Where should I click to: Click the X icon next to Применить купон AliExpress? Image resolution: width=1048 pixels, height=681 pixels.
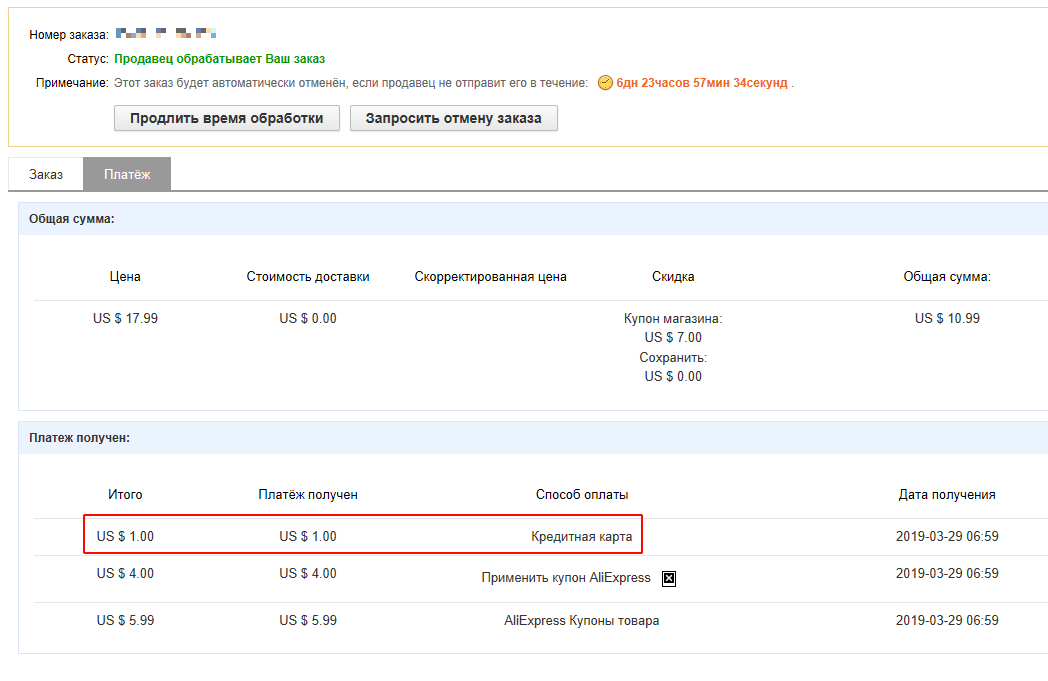[x=669, y=578]
